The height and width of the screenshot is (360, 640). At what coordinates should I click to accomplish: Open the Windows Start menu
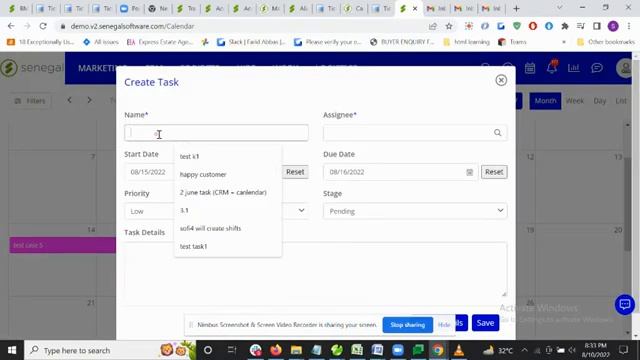click(12, 350)
